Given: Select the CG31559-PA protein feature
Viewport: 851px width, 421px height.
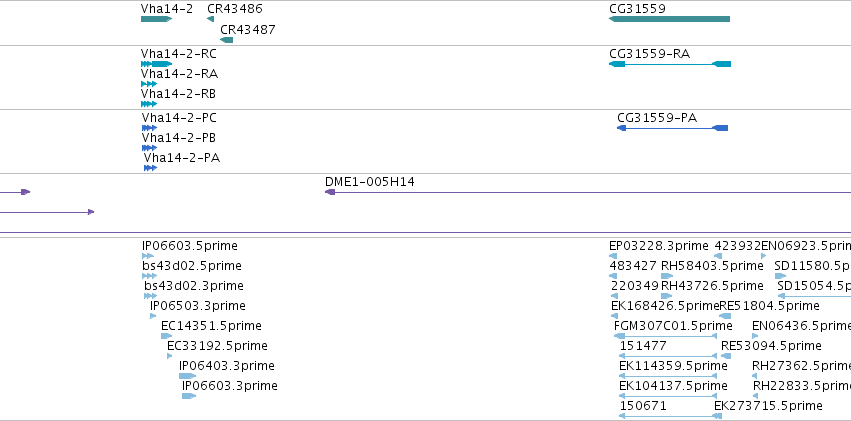Looking at the screenshot, I should (672, 128).
